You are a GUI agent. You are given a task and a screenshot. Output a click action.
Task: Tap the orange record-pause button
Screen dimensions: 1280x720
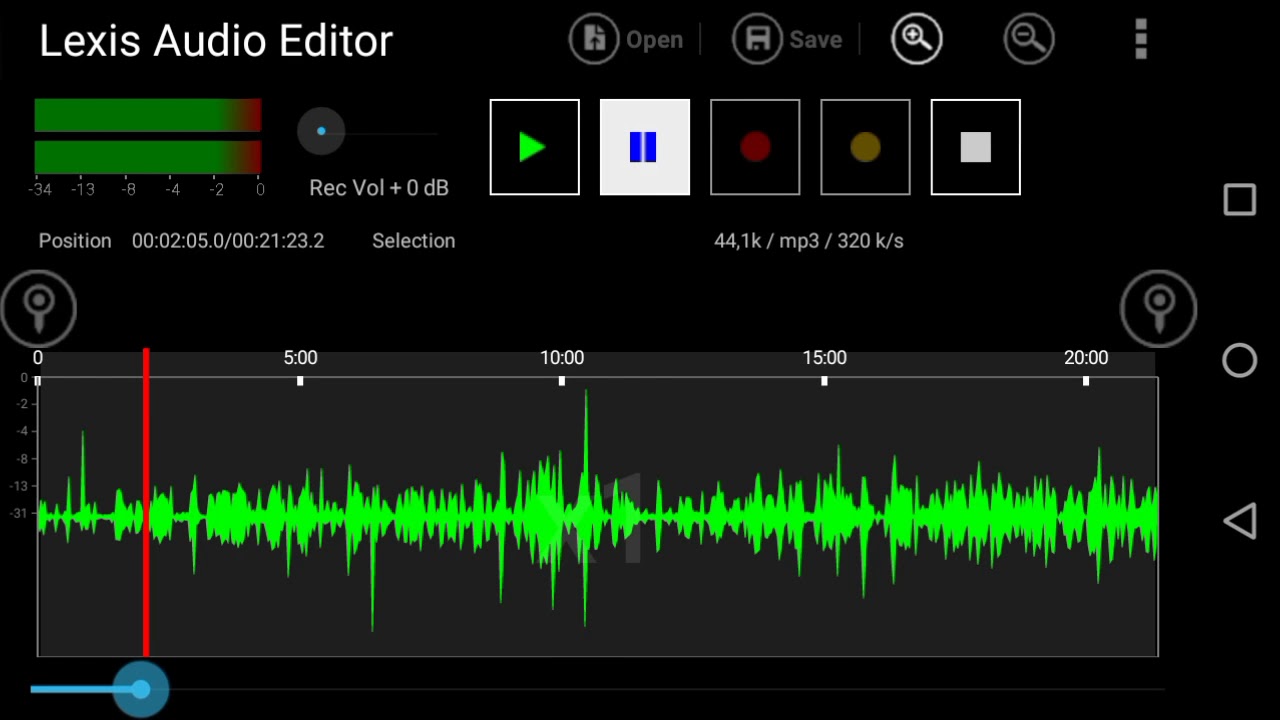click(x=865, y=147)
